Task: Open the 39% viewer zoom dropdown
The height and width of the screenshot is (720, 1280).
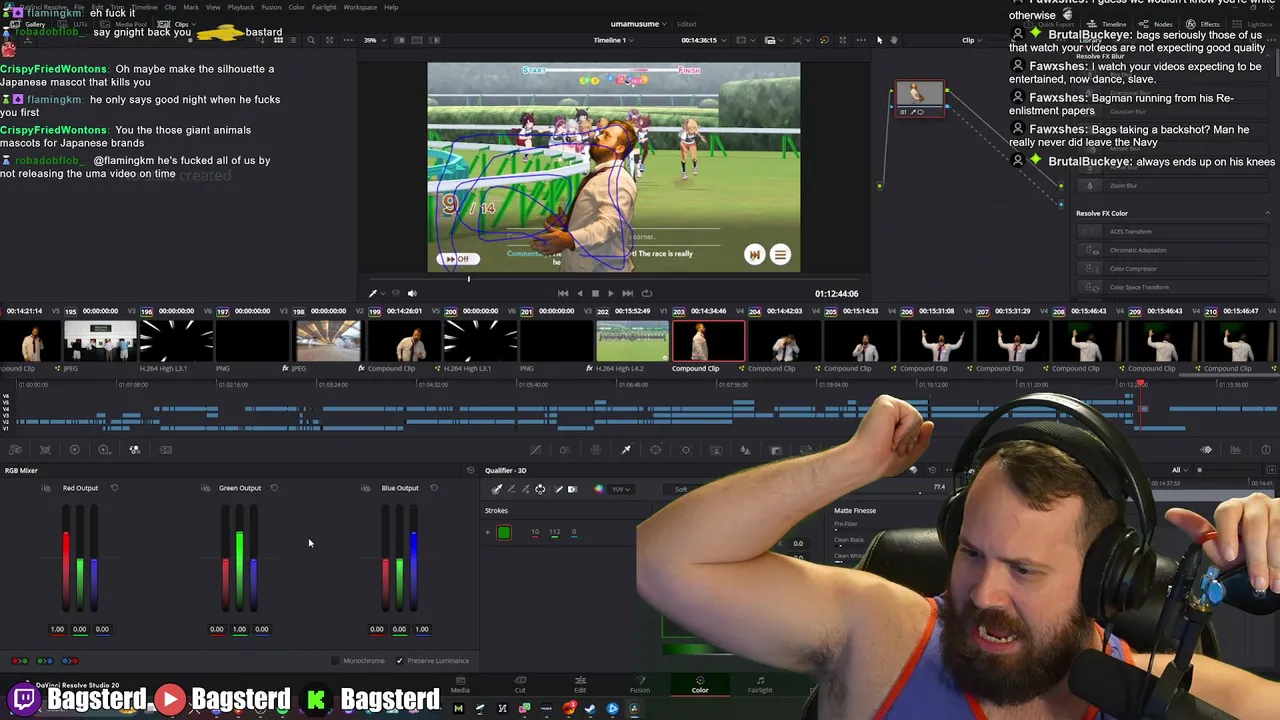Action: click(x=374, y=40)
